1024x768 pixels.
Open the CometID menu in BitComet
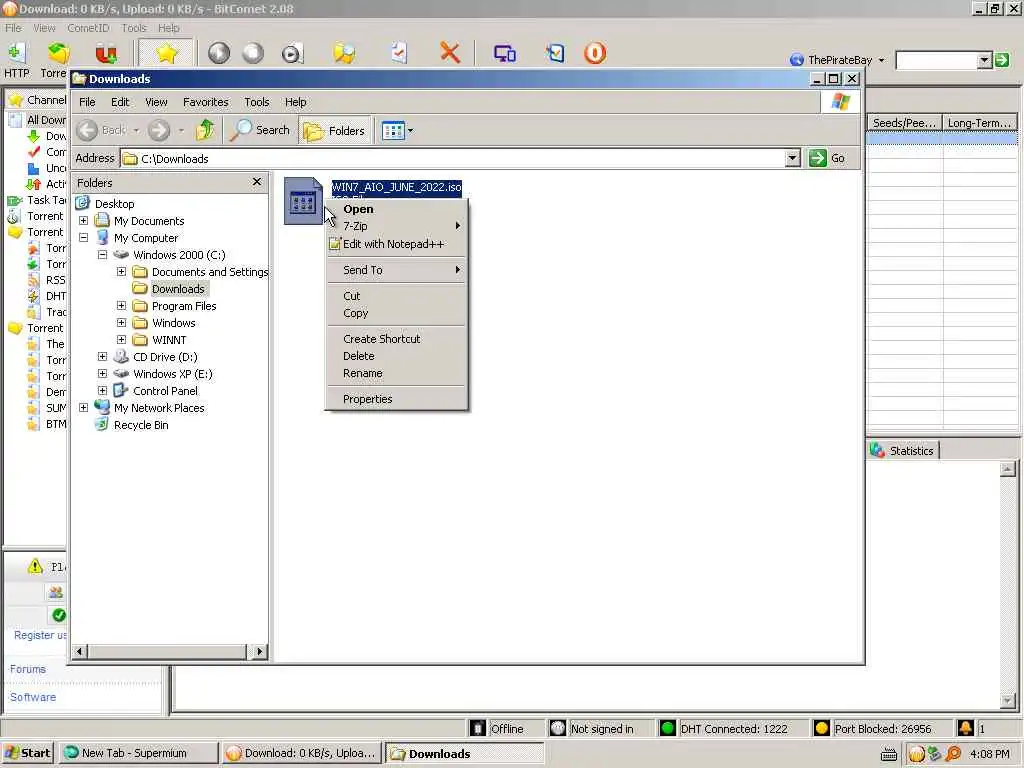point(88,28)
